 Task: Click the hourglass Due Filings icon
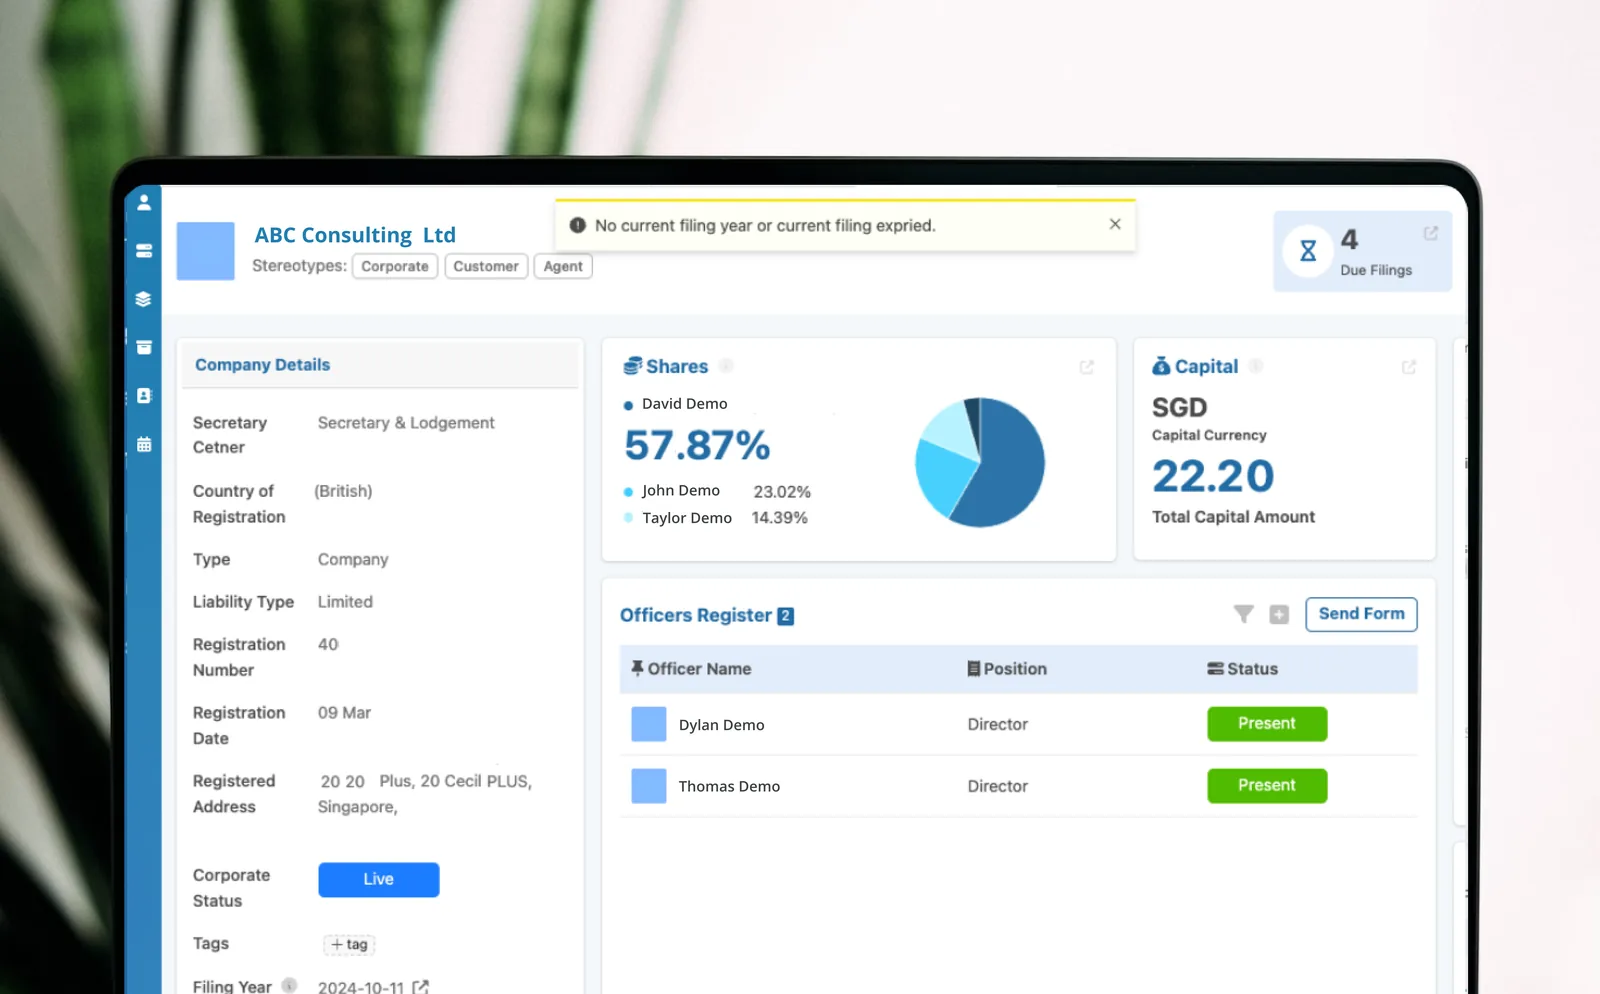[1308, 251]
